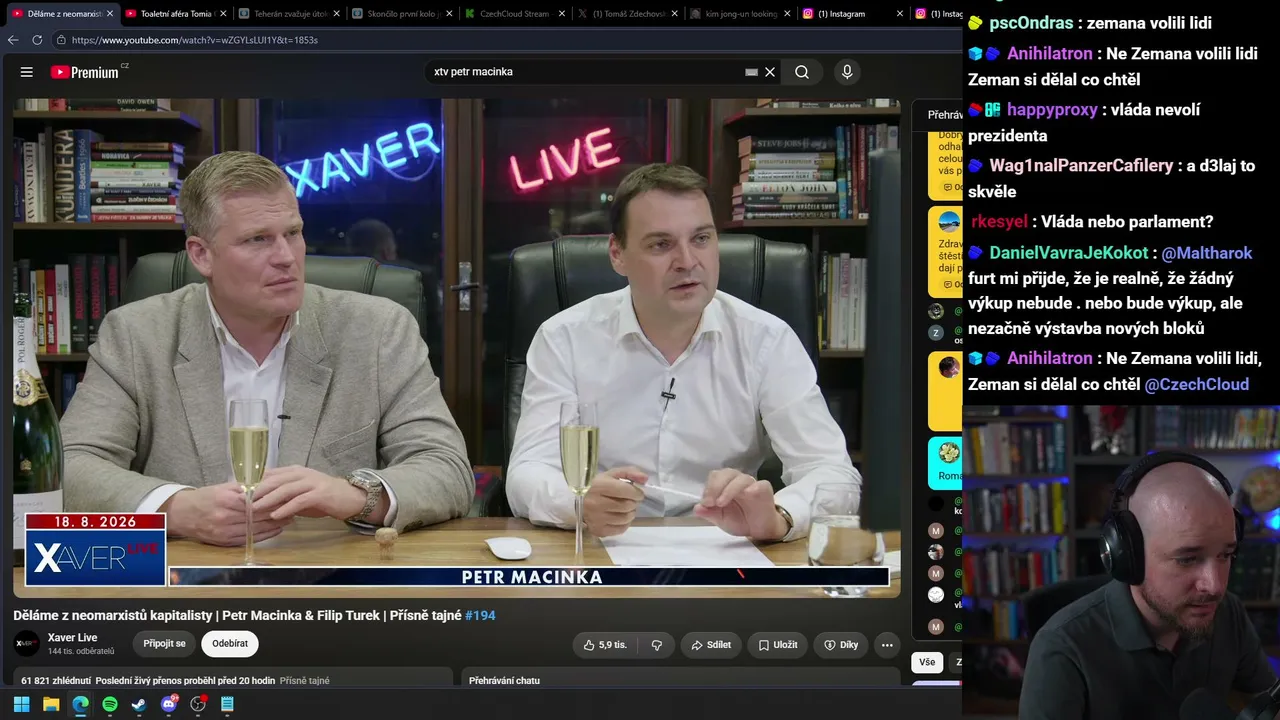This screenshot has height=720, width=1280.
Task: Select the youtube.com URL in the address bar
Action: click(195, 40)
